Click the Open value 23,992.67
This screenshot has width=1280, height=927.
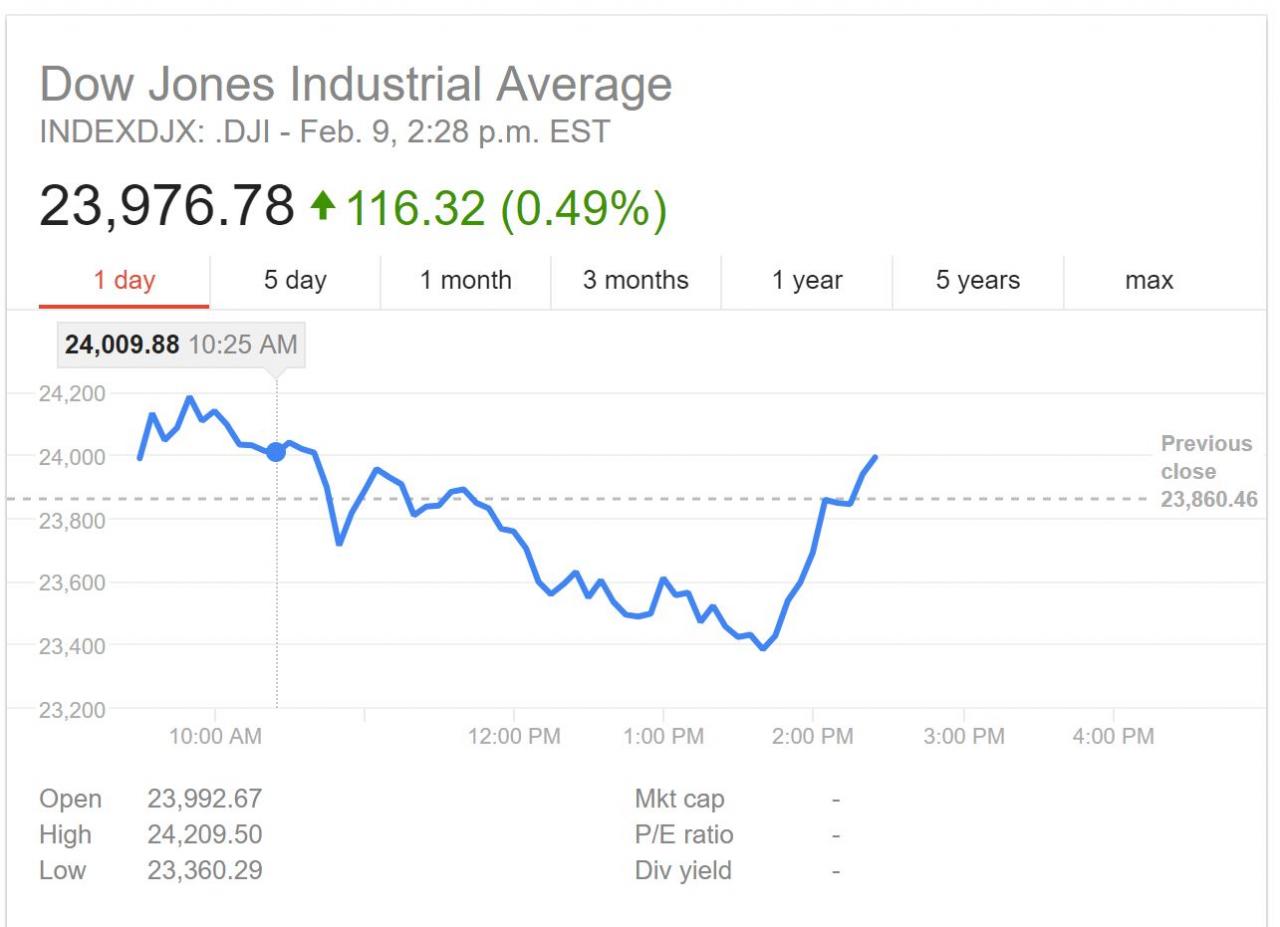pyautogui.click(x=205, y=799)
